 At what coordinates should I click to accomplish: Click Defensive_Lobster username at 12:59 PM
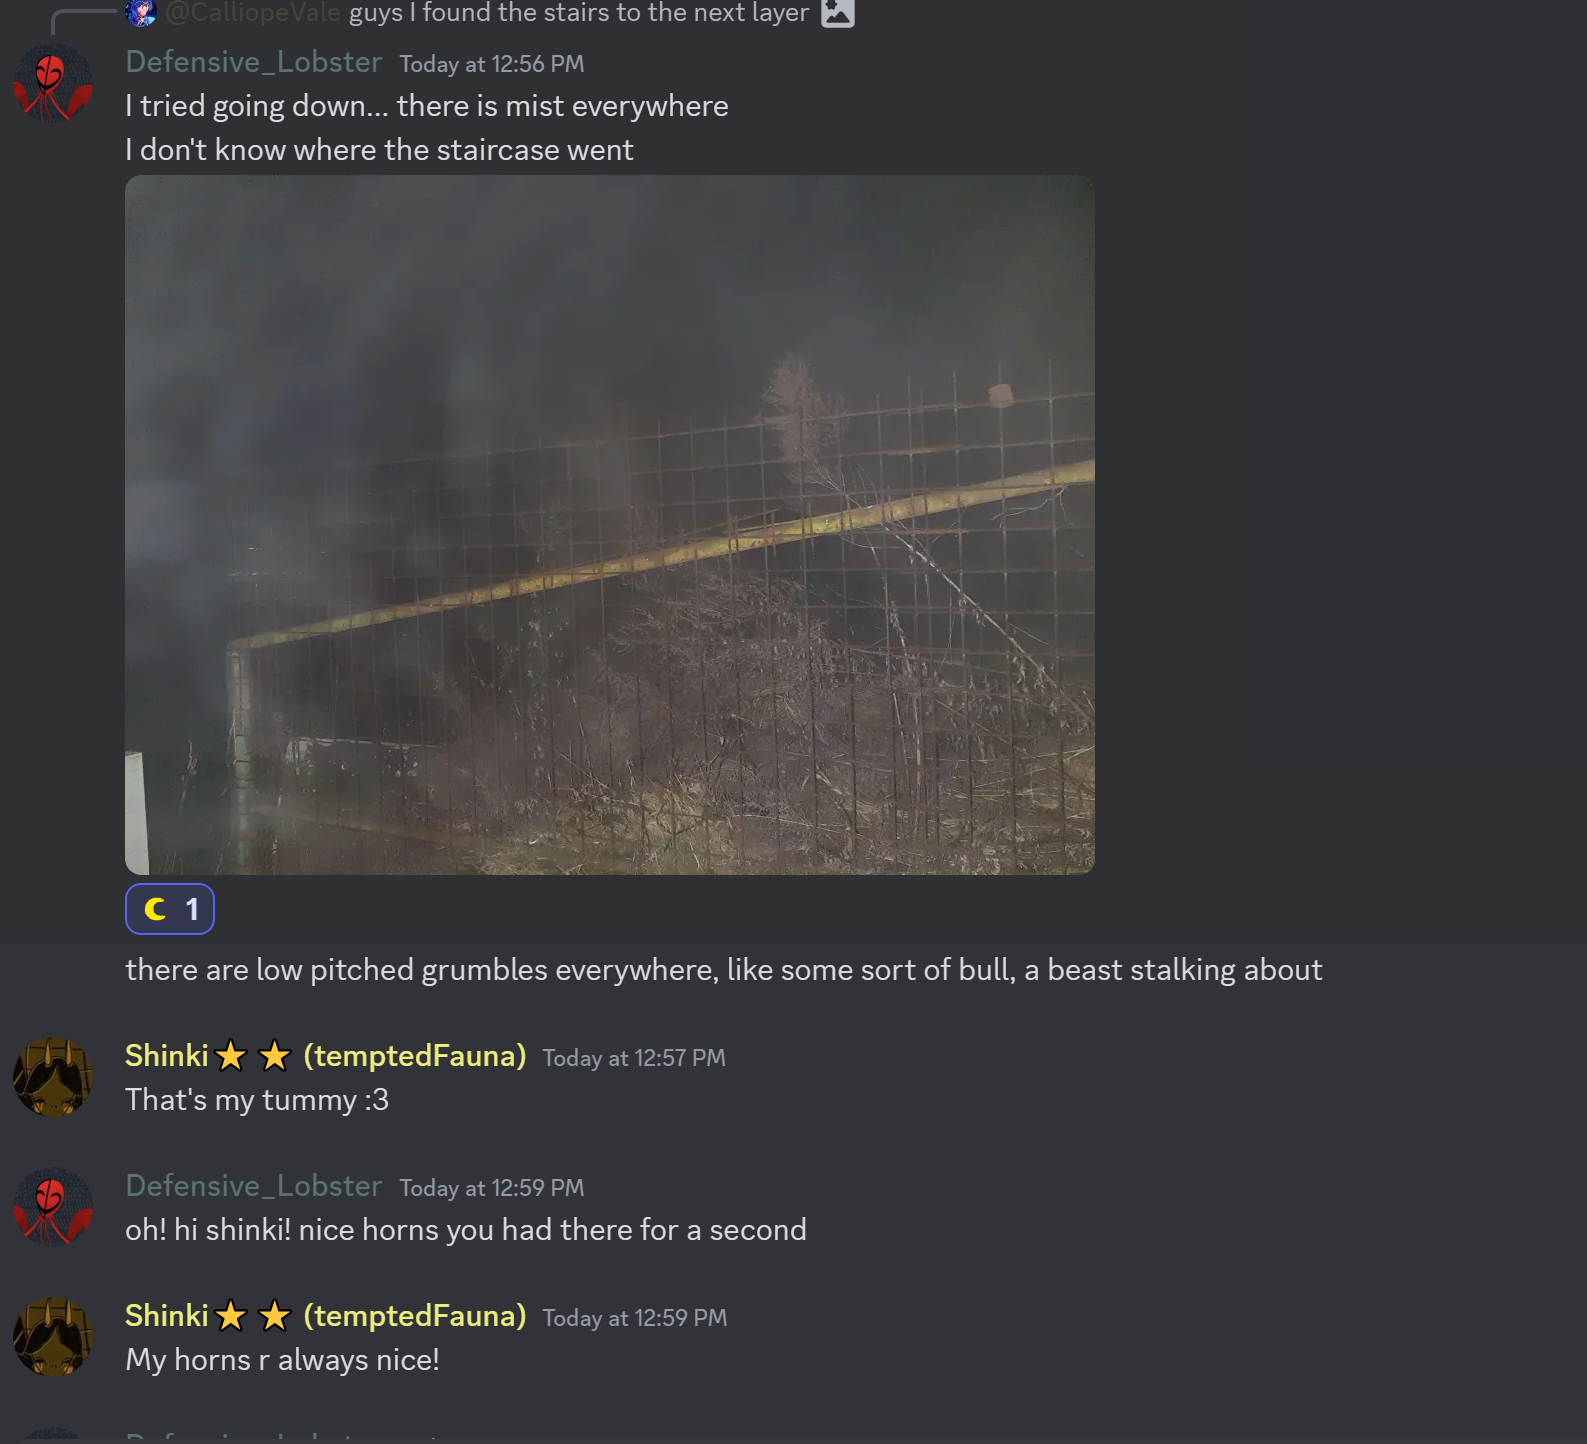click(254, 1186)
